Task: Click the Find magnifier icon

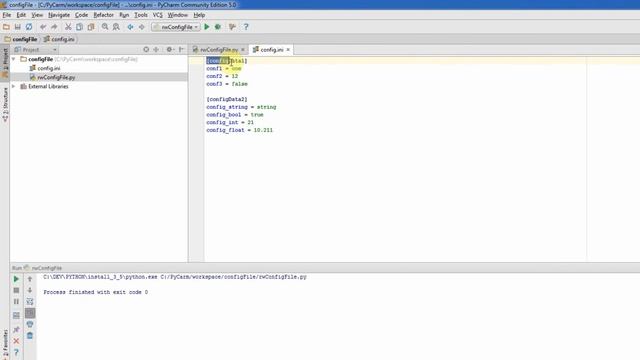Action: pos(105,27)
